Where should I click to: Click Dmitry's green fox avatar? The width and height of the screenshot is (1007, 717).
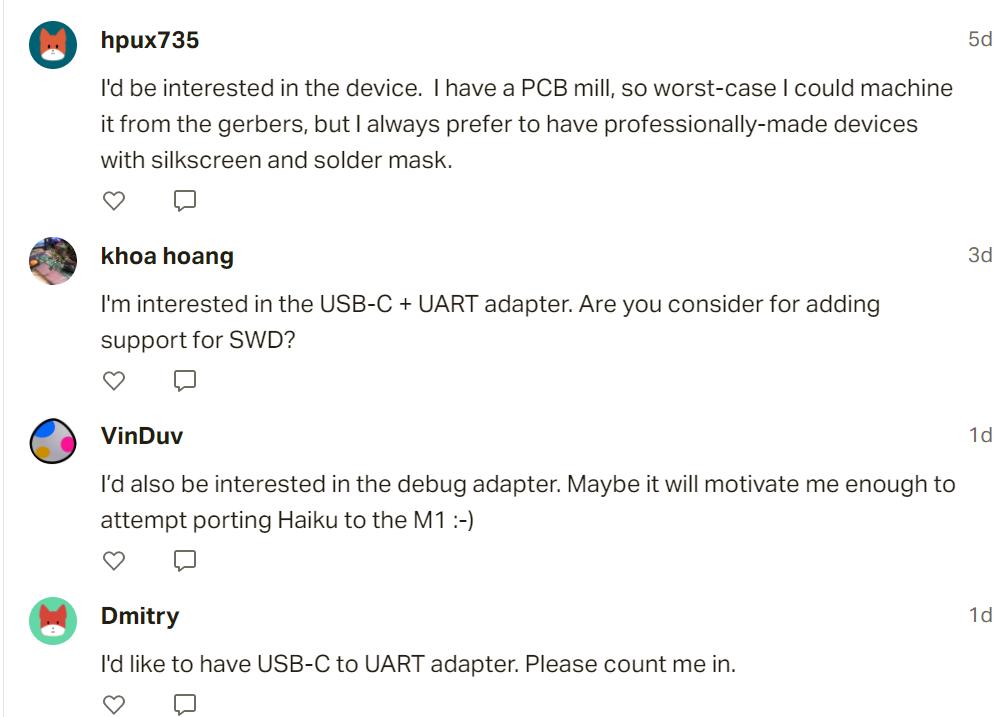point(54,620)
